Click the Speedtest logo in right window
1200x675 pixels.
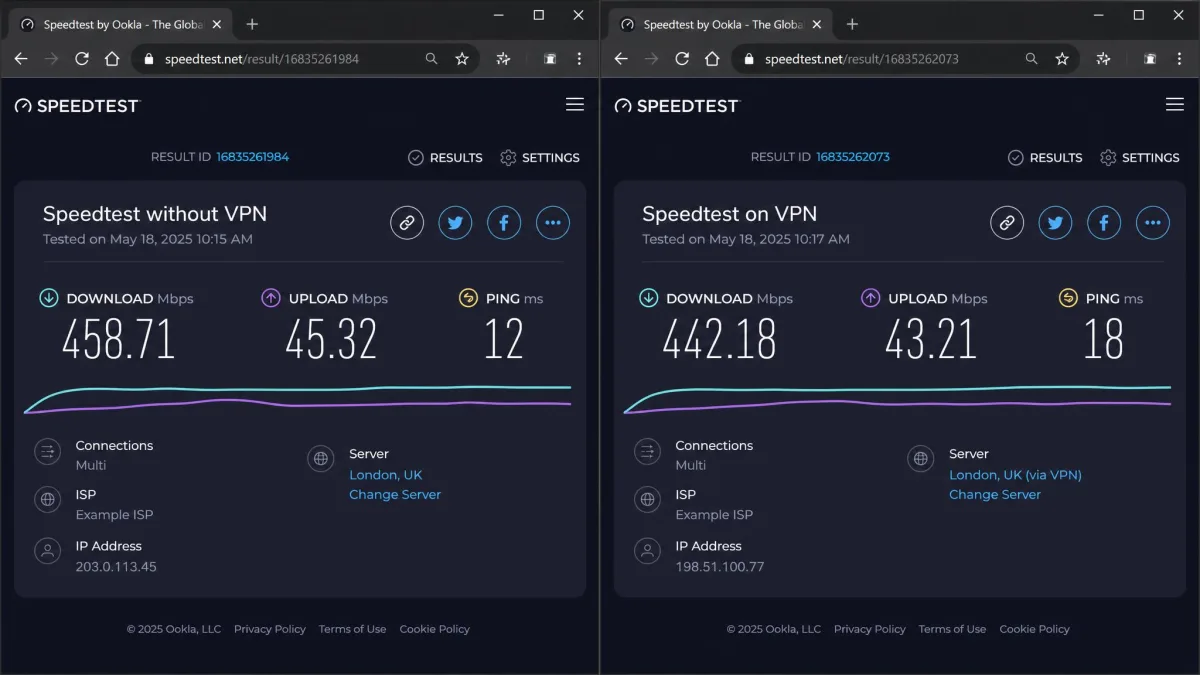coord(677,105)
